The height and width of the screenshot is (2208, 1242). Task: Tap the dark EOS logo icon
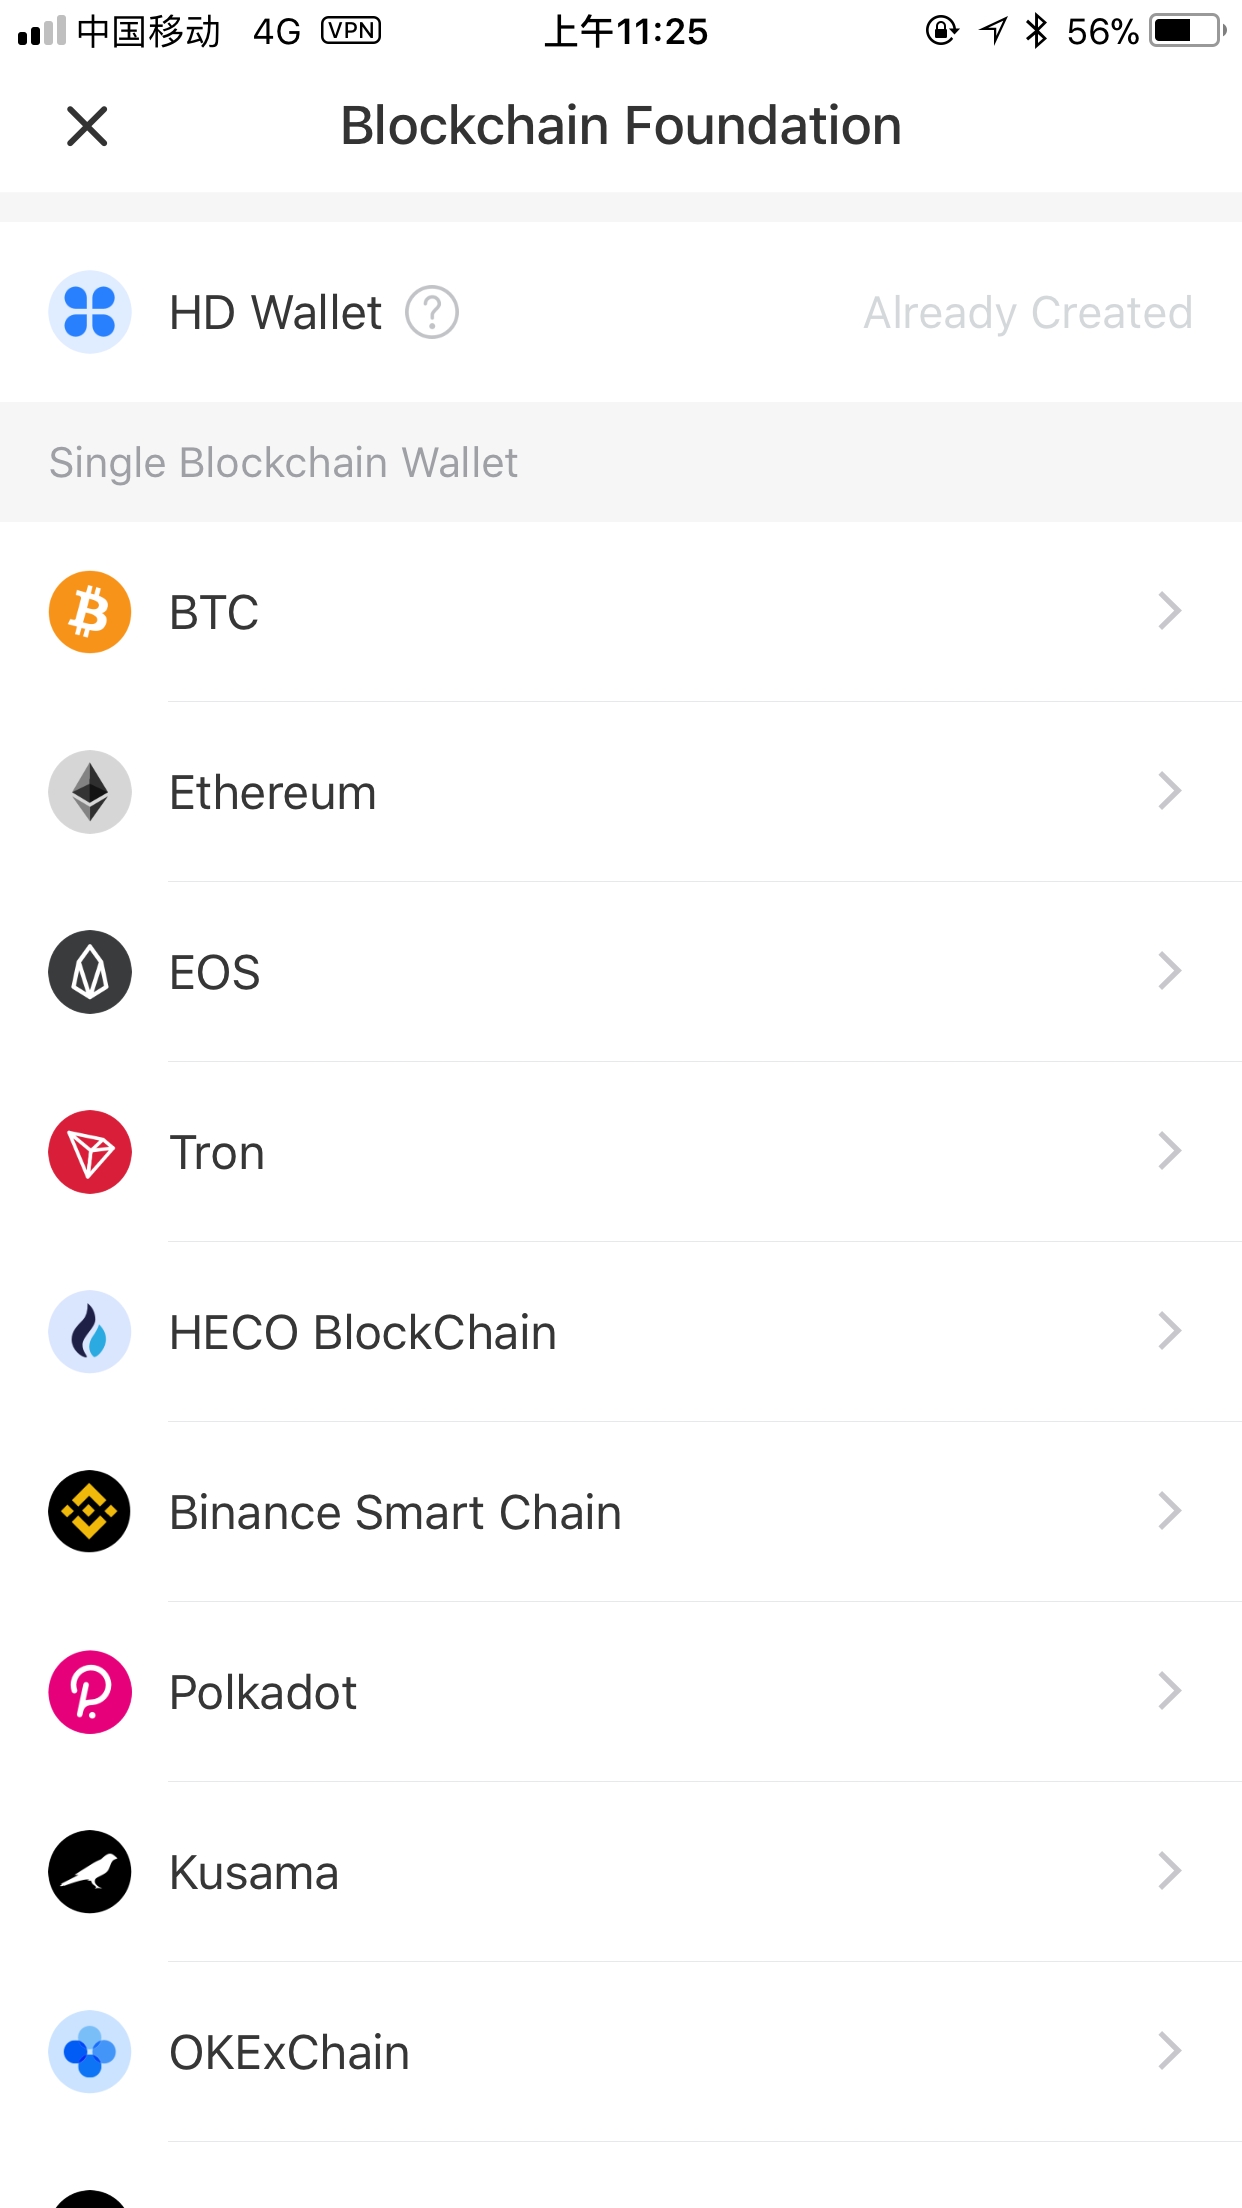tap(90, 972)
